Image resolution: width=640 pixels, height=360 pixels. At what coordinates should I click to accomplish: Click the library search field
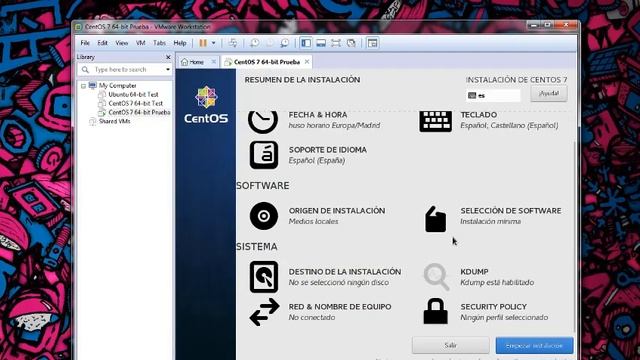pyautogui.click(x=124, y=70)
